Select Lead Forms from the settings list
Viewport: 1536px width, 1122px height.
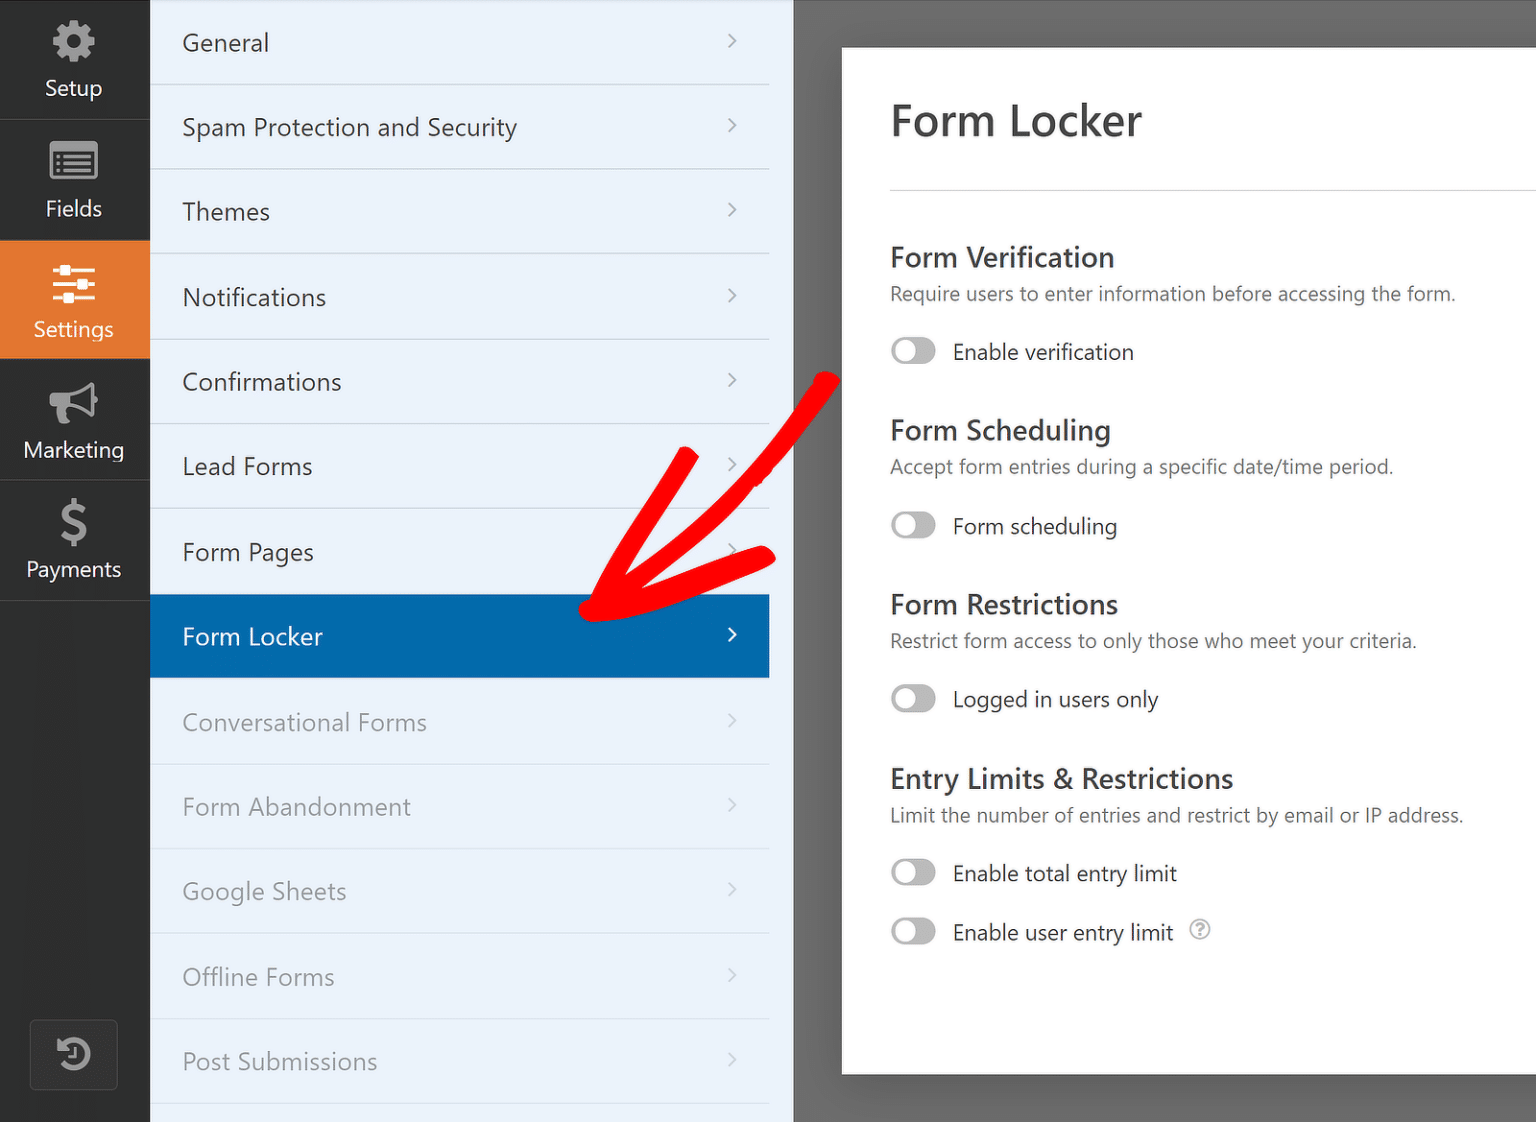tap(460, 466)
